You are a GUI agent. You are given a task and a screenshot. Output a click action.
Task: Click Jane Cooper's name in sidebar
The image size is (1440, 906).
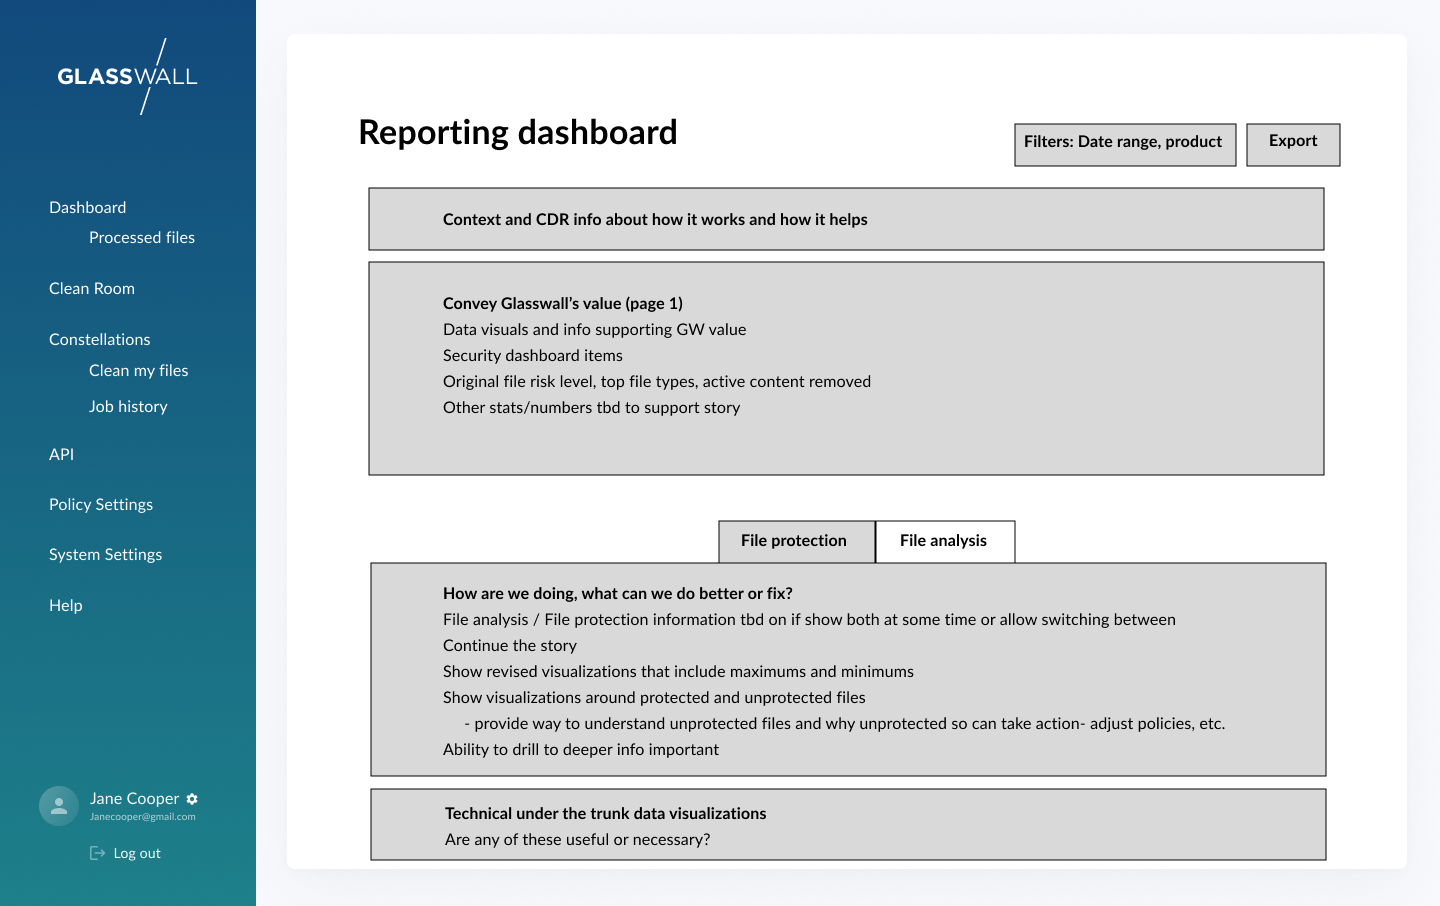(134, 799)
